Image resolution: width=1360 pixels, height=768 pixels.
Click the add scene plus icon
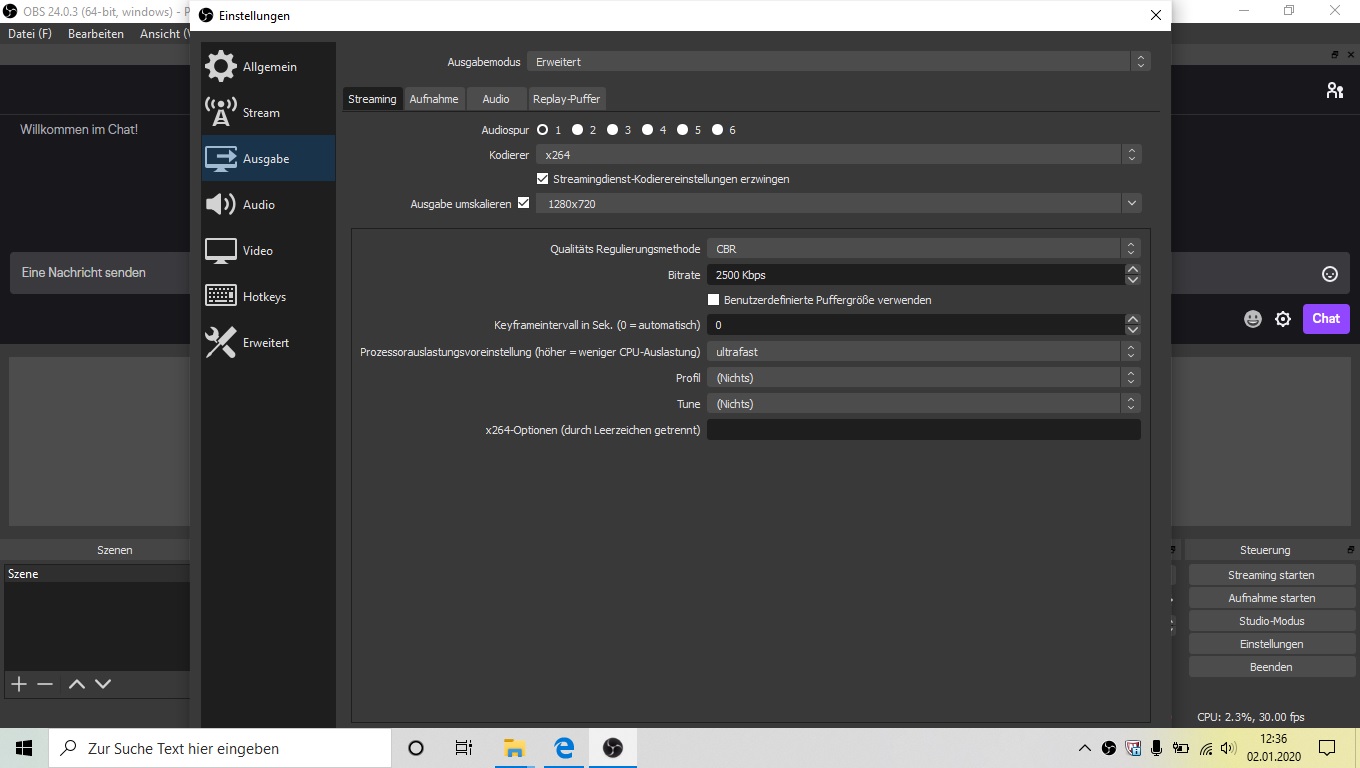[18, 684]
